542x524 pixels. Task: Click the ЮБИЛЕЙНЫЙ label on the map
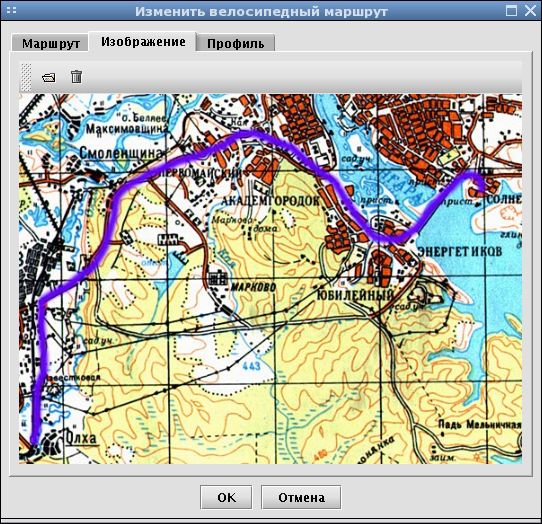tap(355, 295)
